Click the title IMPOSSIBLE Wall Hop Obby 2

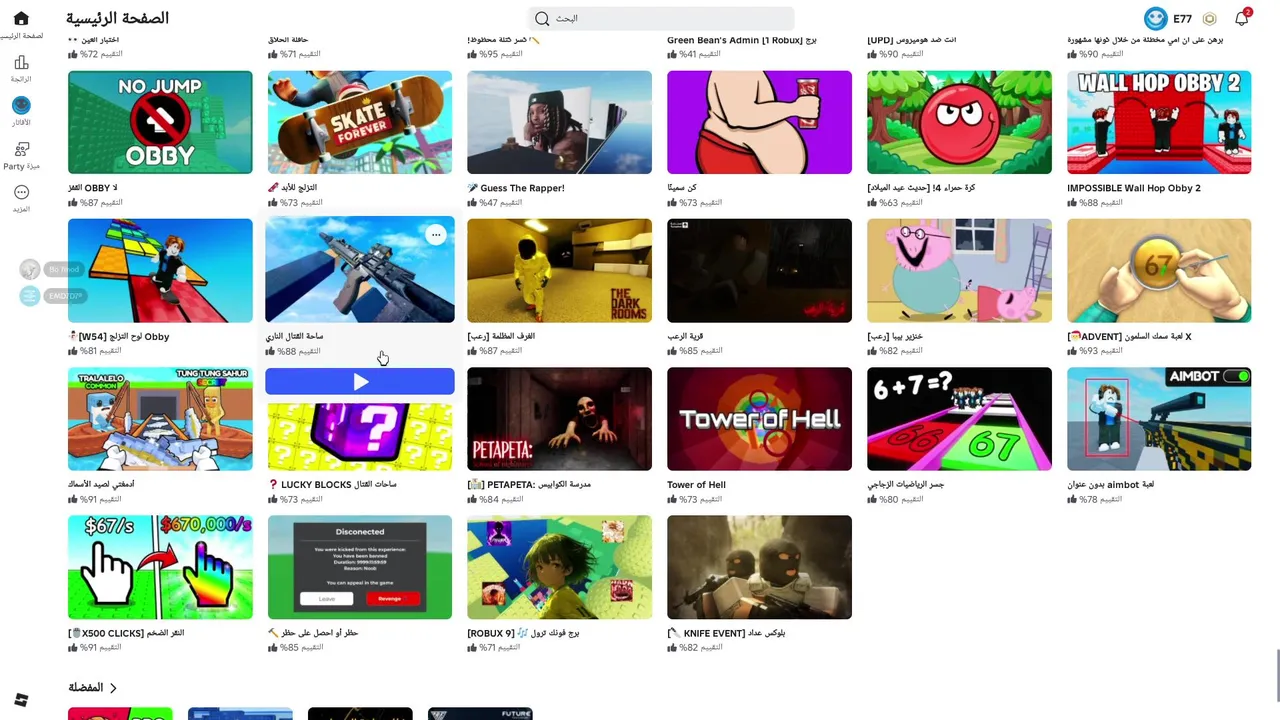coord(1134,188)
